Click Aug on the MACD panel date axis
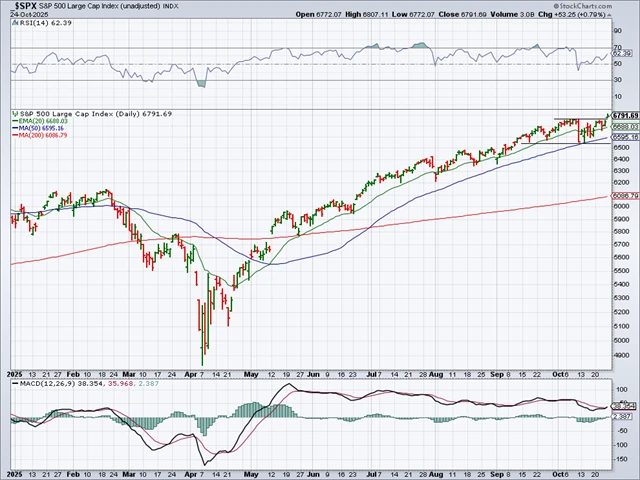This screenshot has height=480, width=640. click(x=436, y=475)
